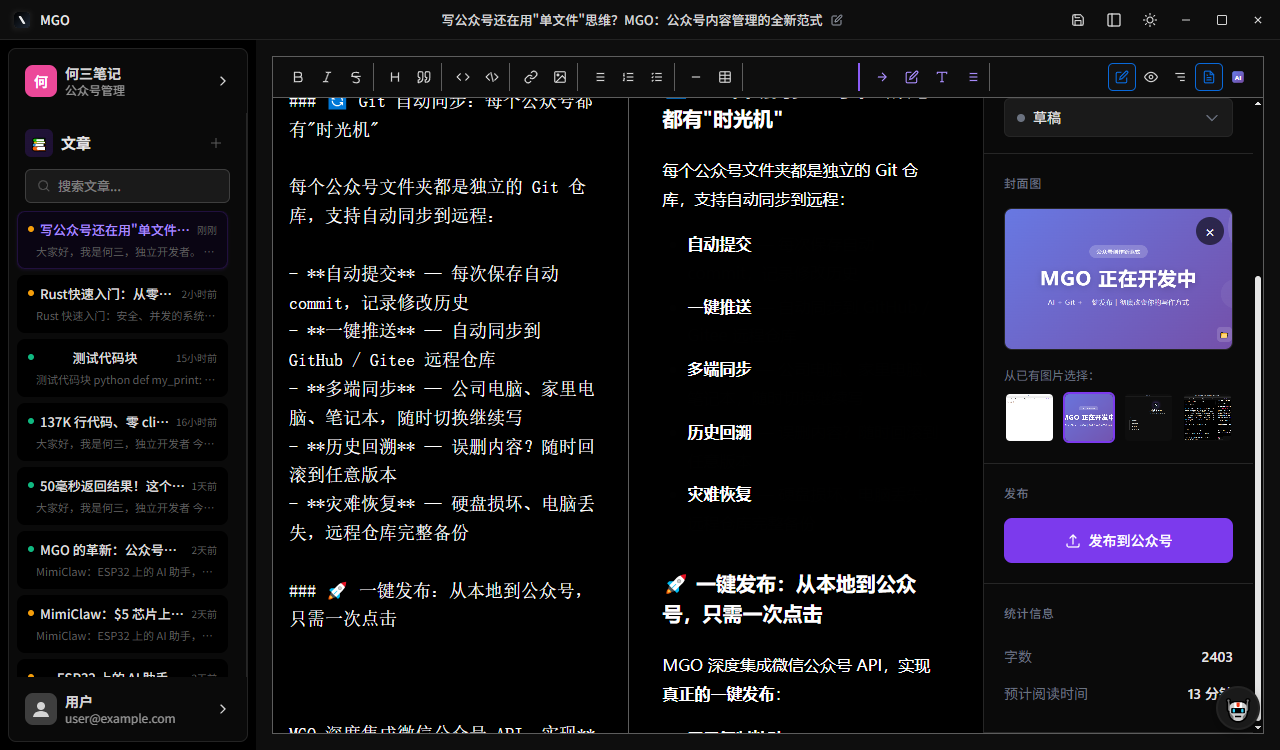Insert a blockquote
Image resolution: width=1280 pixels, height=750 pixels.
[x=423, y=76]
